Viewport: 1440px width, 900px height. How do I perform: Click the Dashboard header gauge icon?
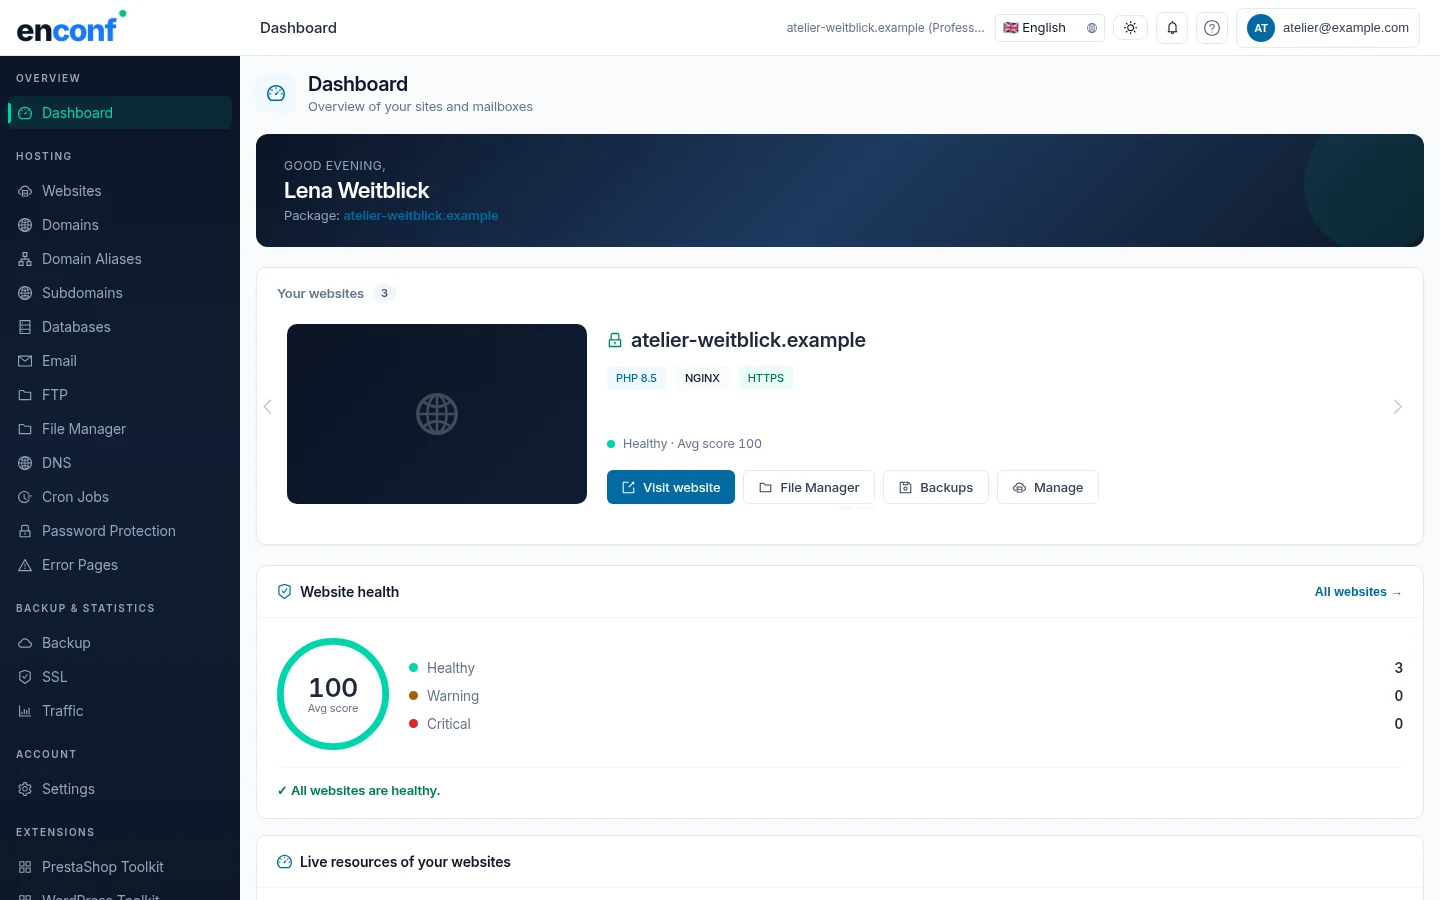[x=276, y=94]
